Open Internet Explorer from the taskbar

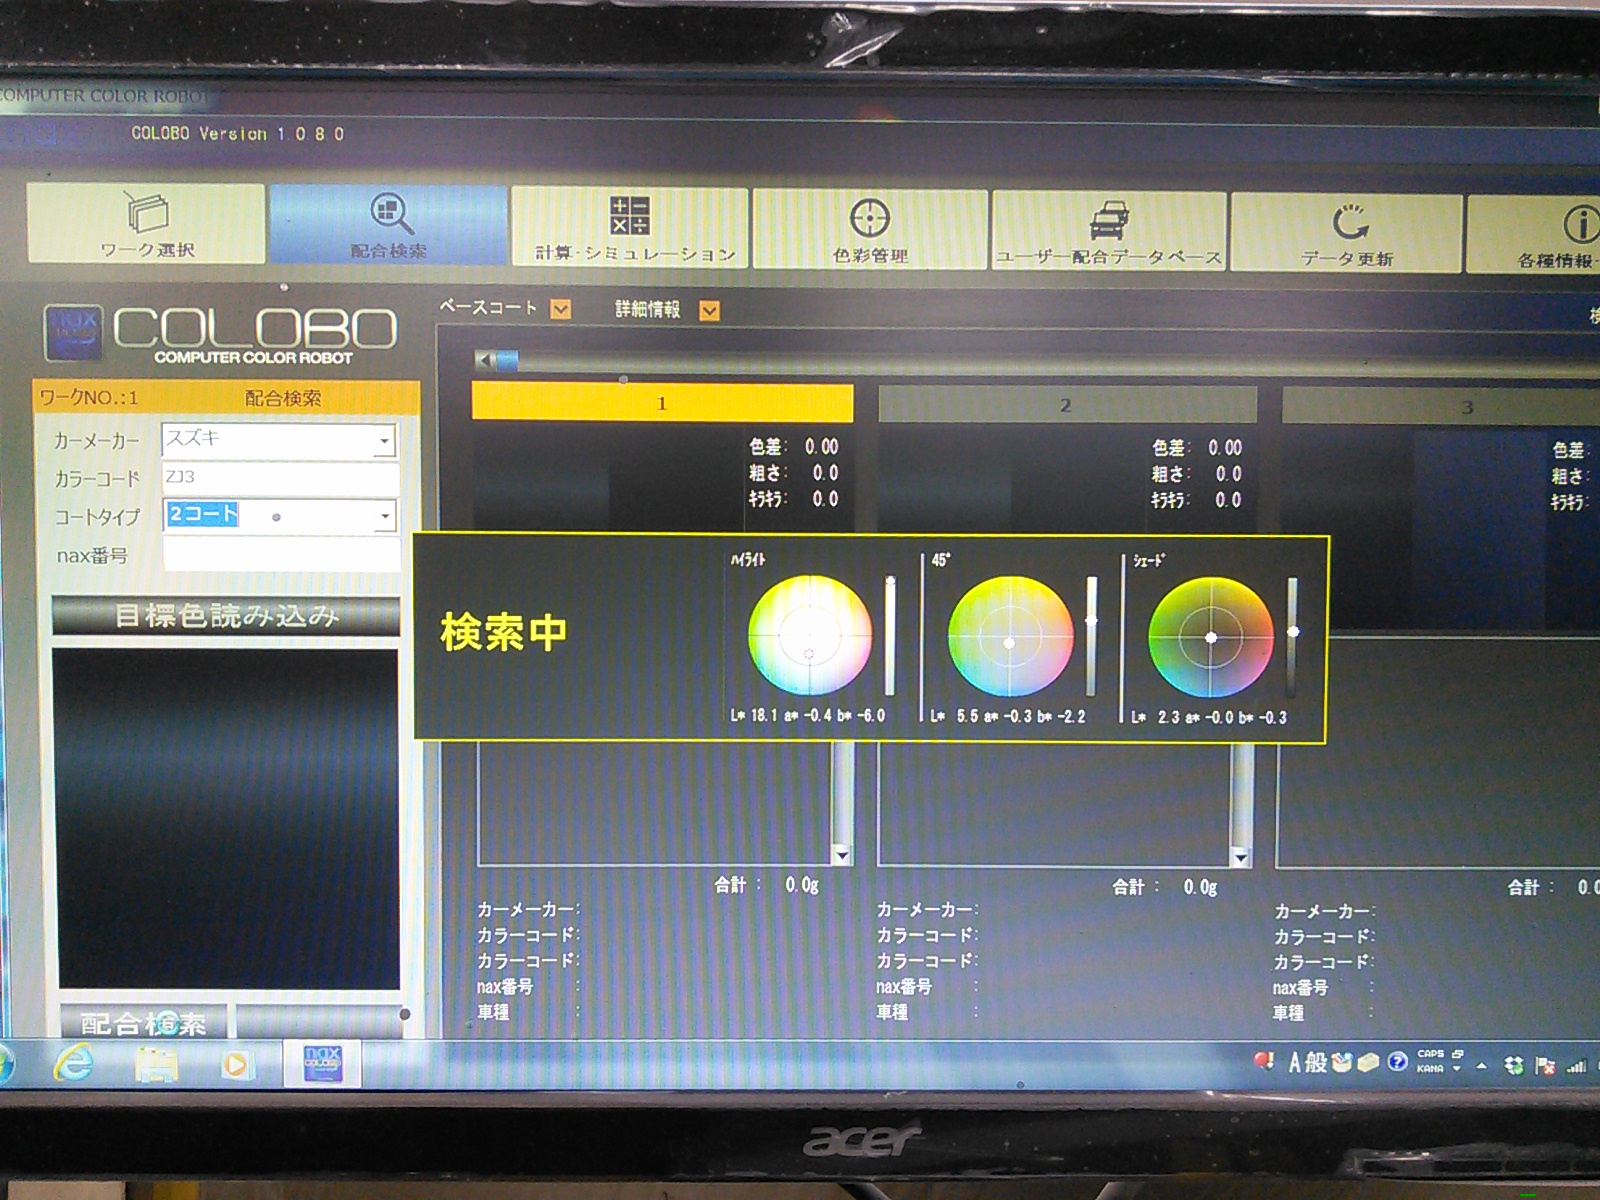tap(75, 1062)
